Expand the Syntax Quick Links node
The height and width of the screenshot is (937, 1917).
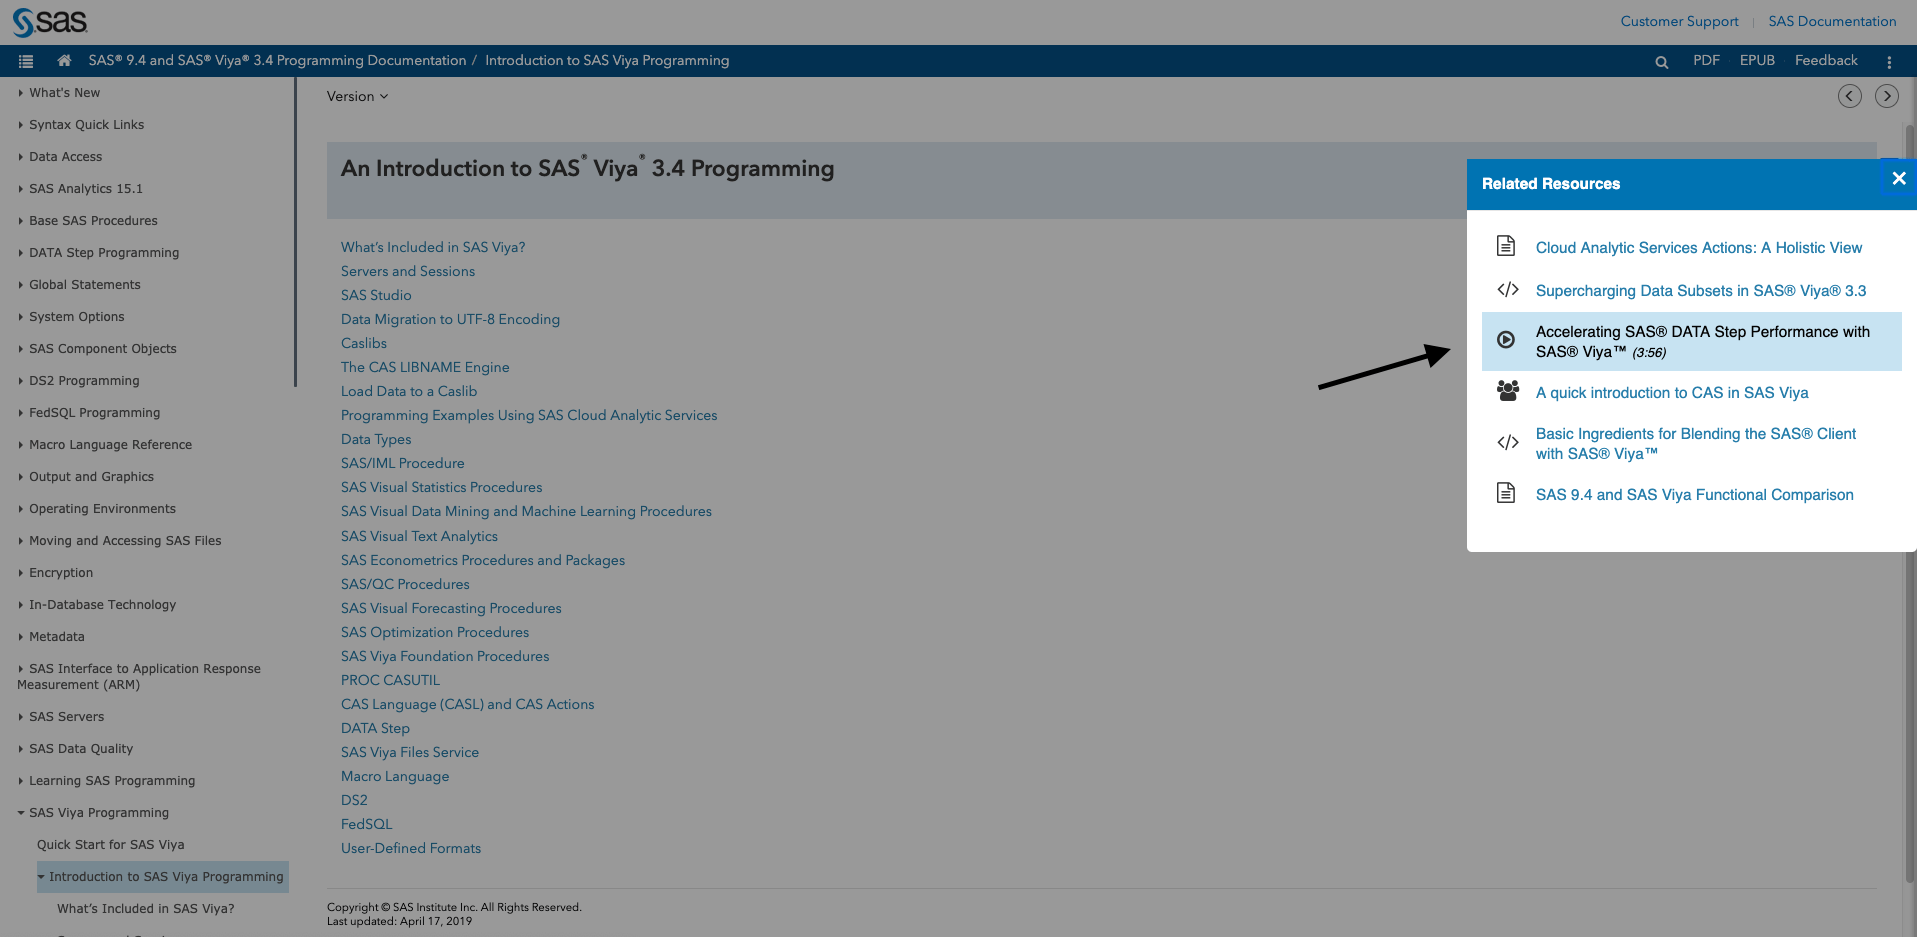(20, 125)
